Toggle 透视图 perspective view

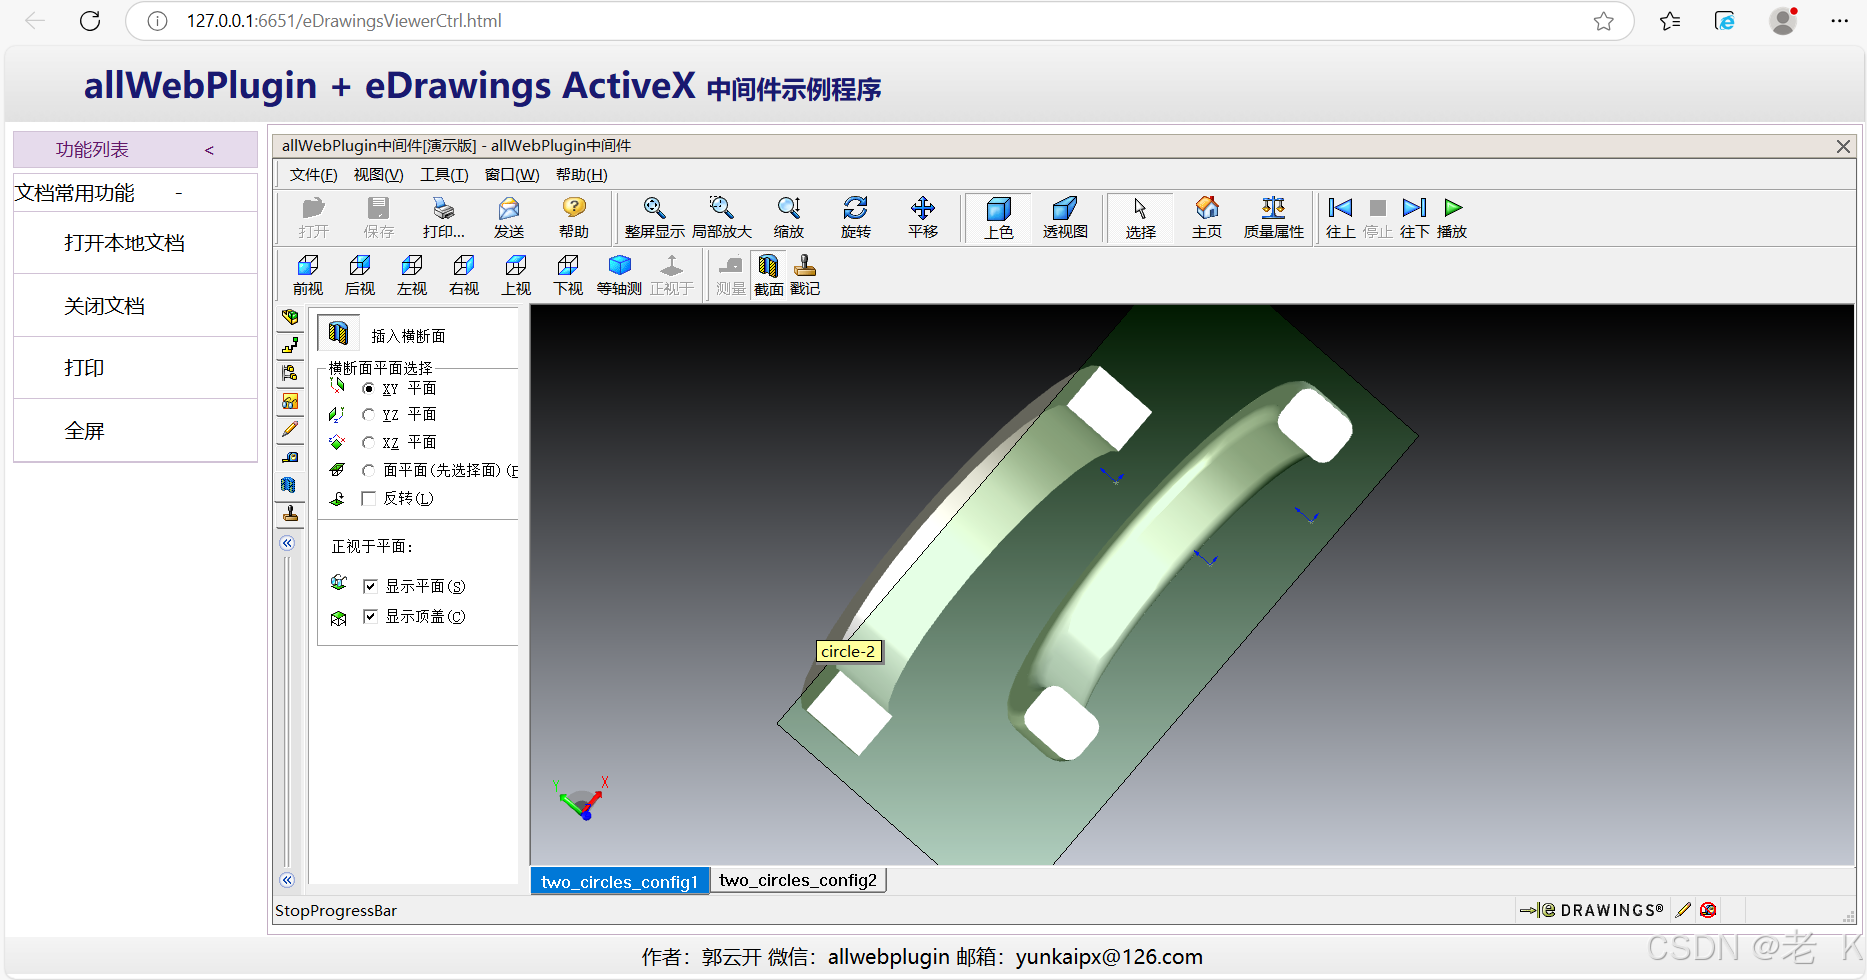click(x=1065, y=217)
